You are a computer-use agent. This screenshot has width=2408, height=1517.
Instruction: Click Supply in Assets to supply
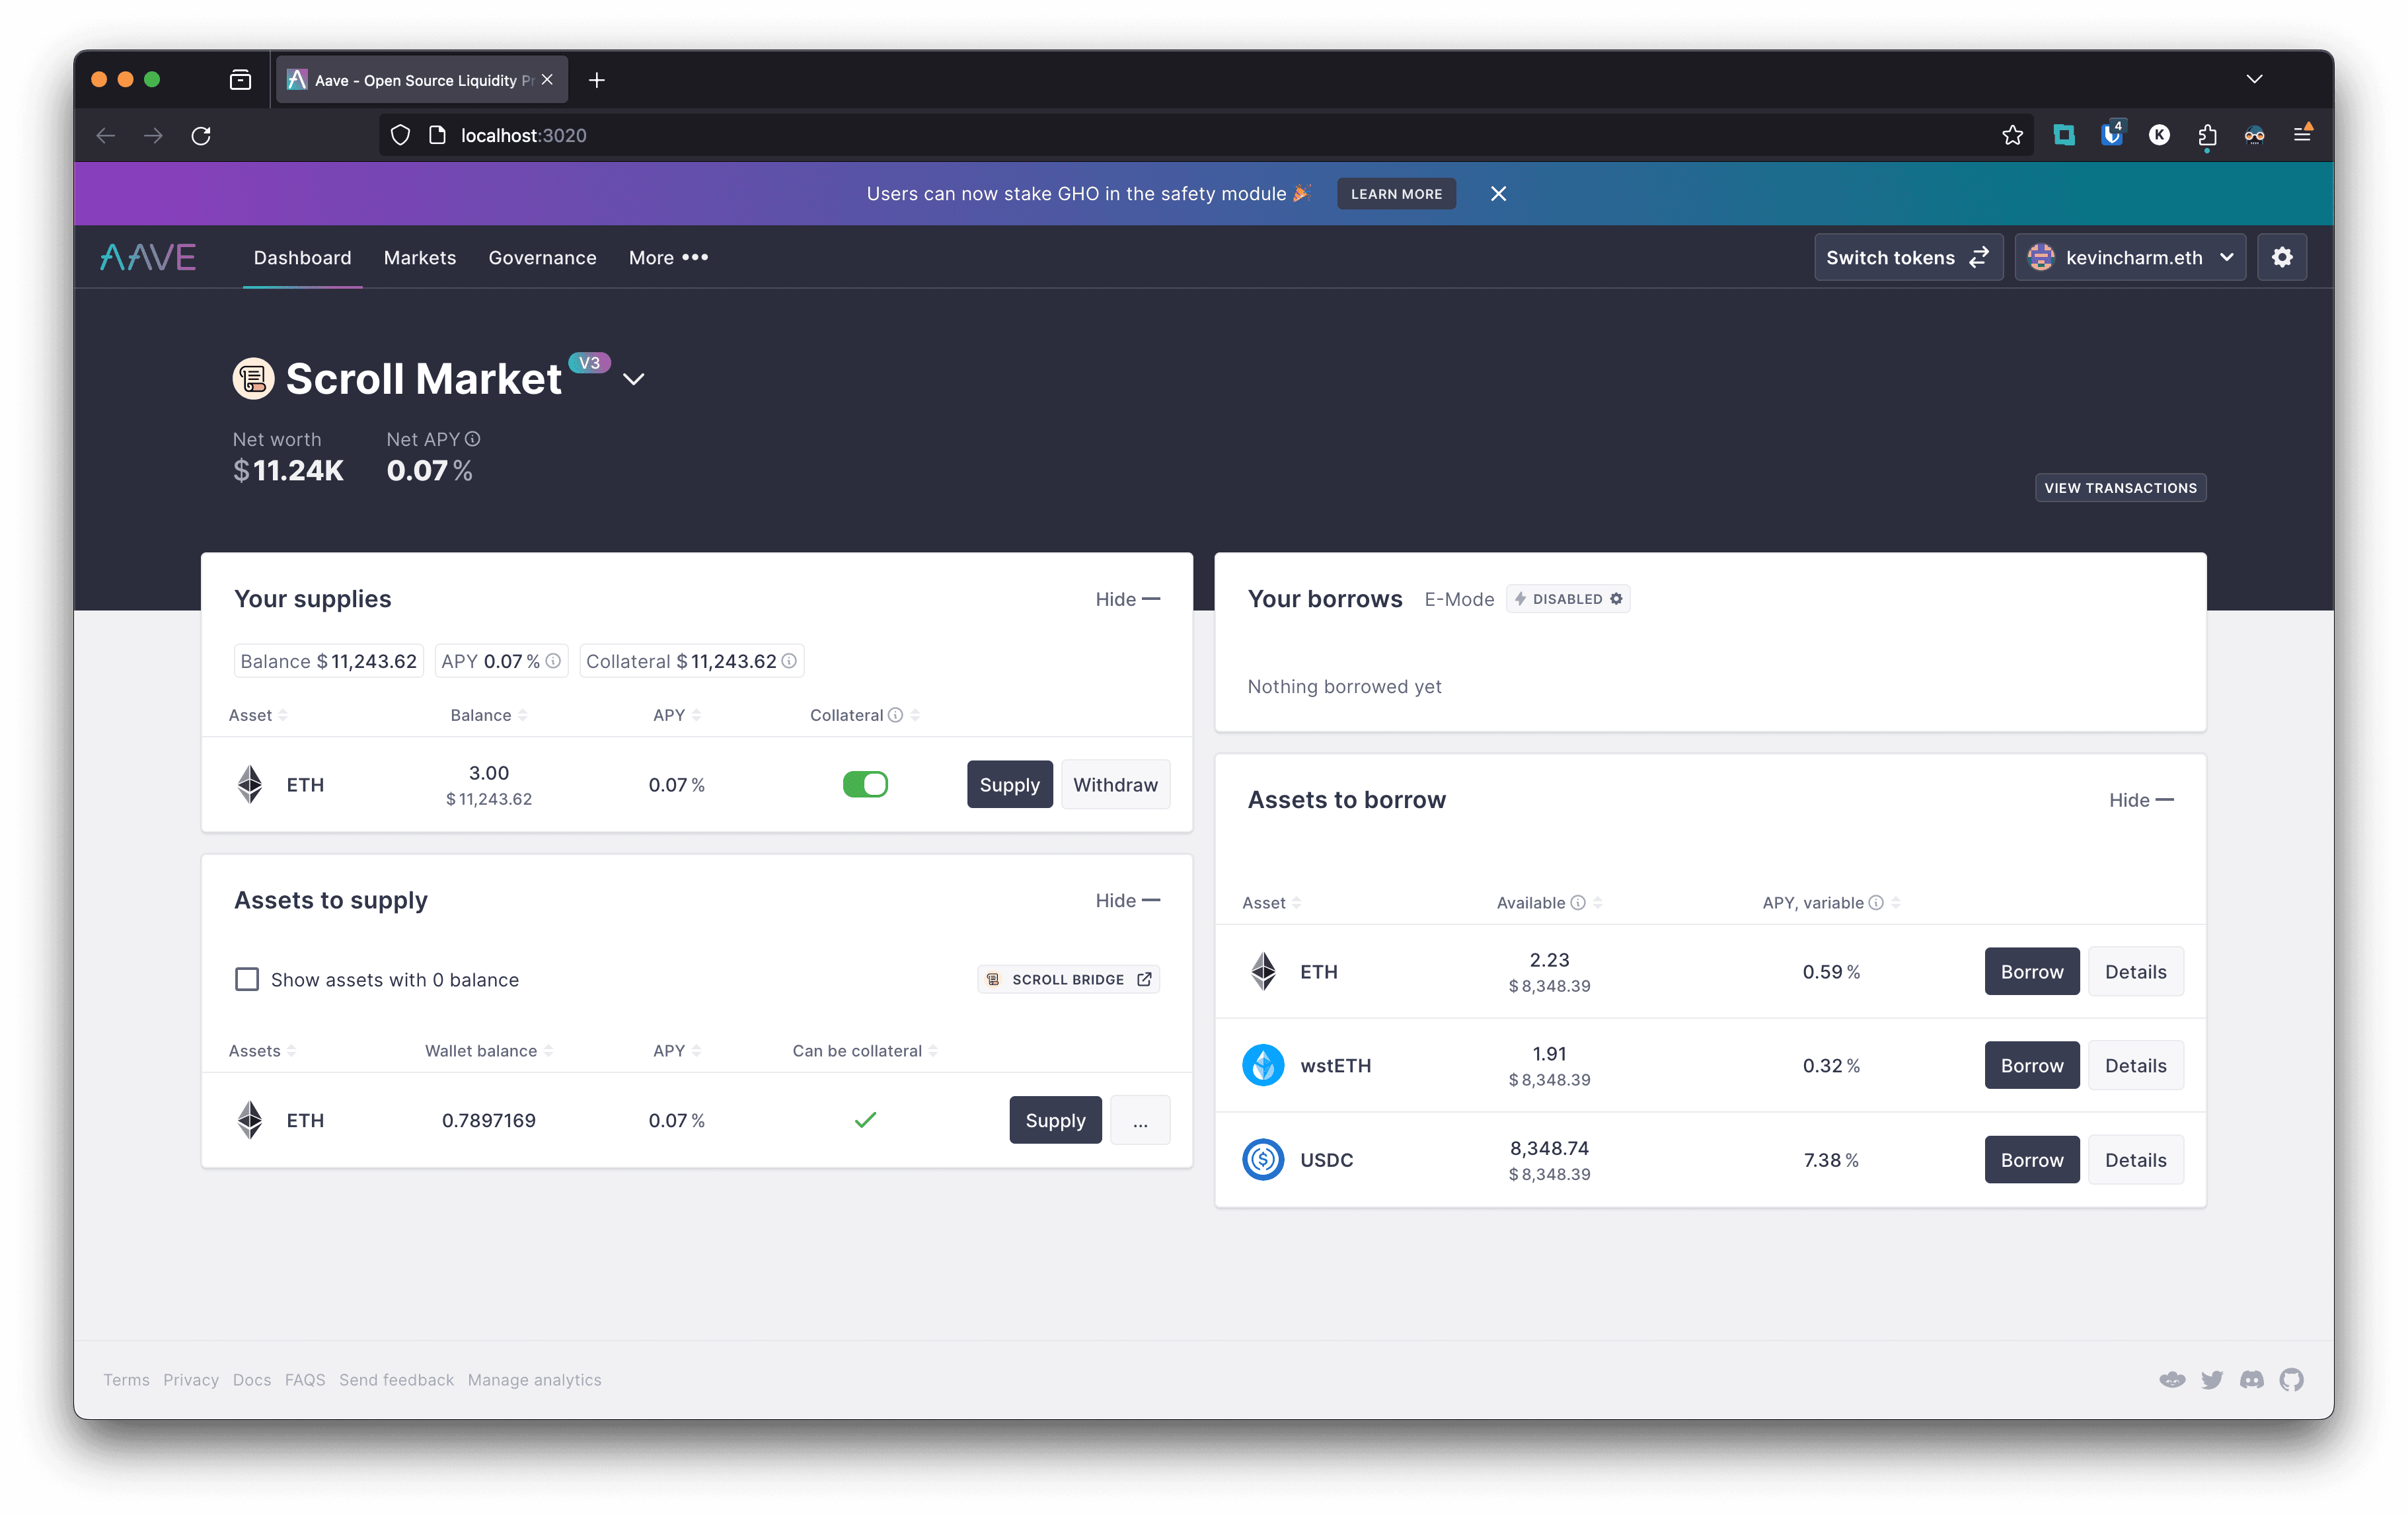click(x=1055, y=1120)
